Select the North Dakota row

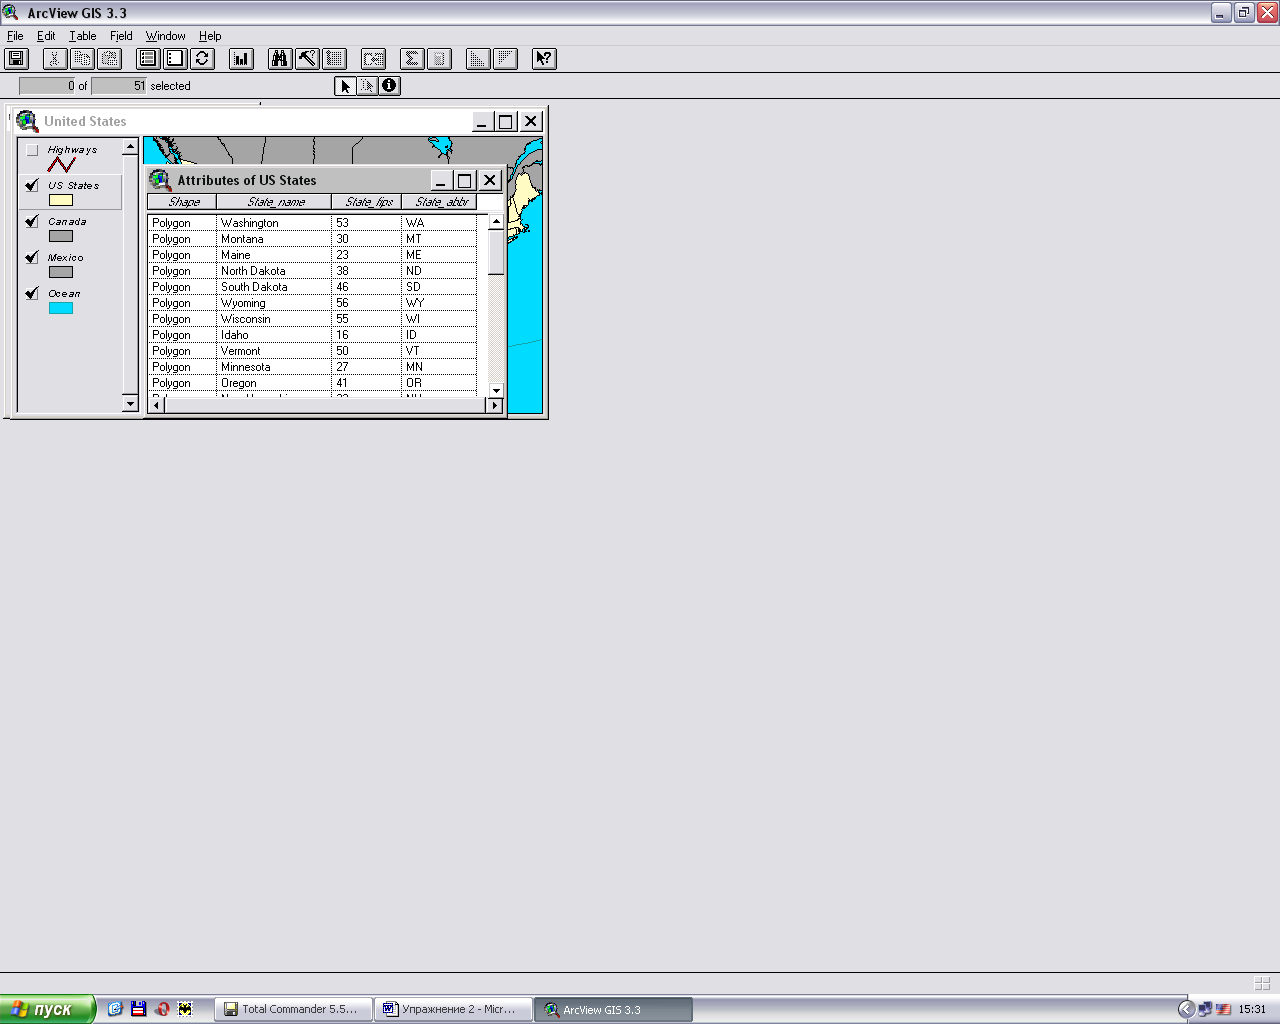[312, 271]
